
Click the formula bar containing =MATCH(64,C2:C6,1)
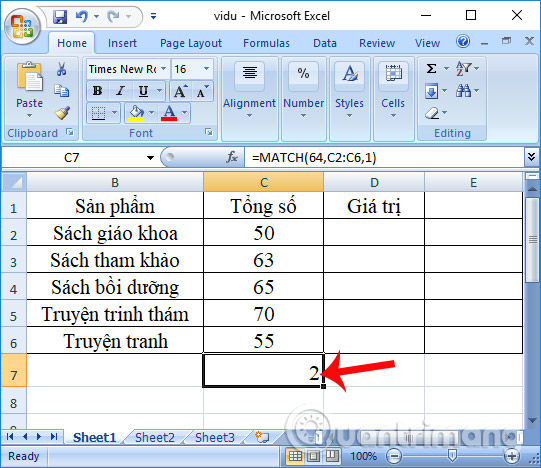point(385,157)
